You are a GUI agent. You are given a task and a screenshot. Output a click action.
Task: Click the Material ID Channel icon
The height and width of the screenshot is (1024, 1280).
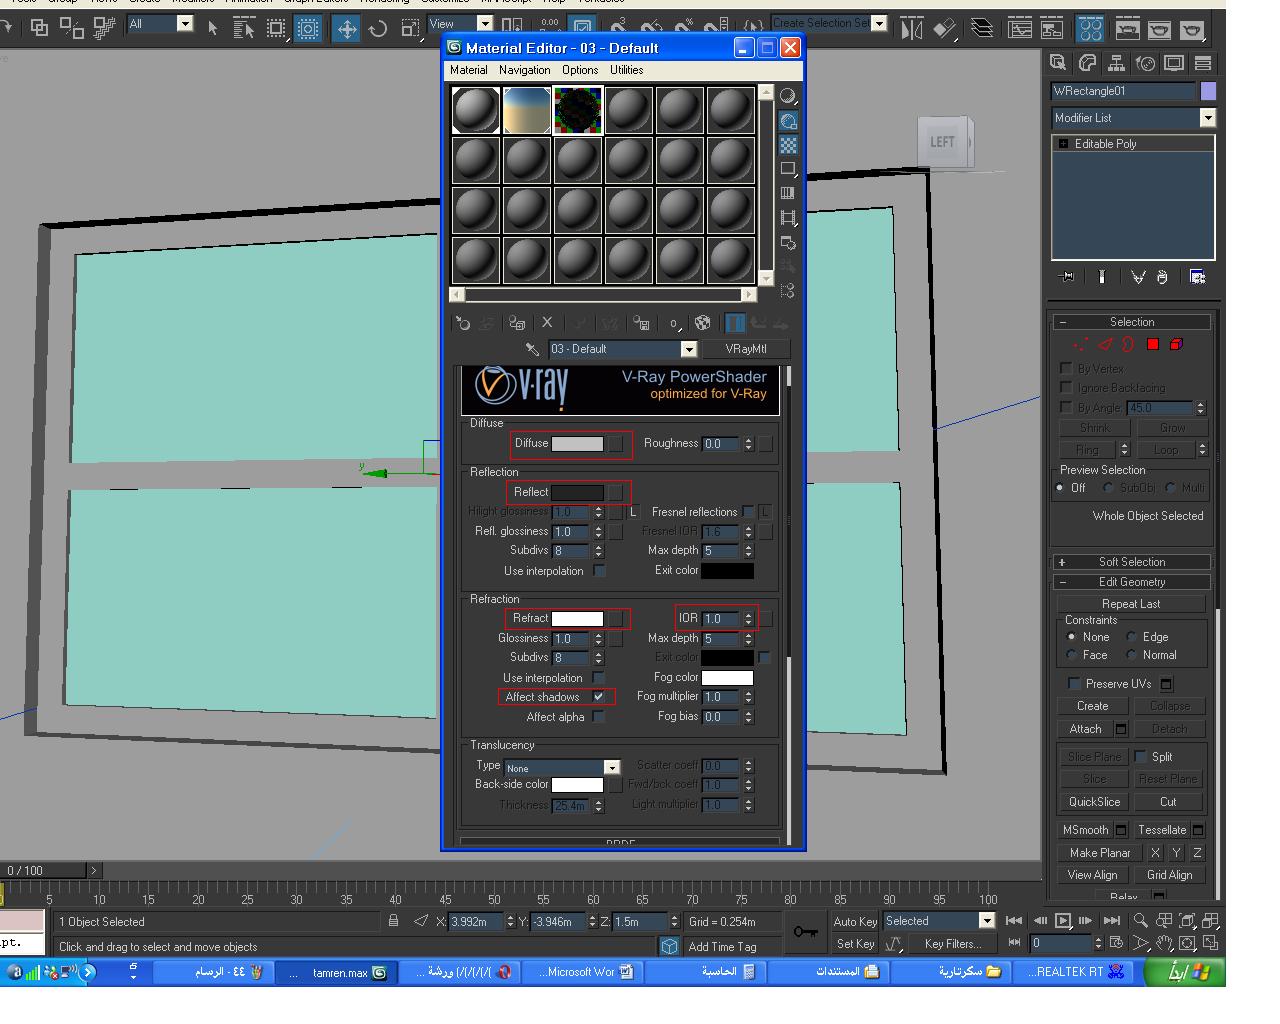click(x=675, y=323)
